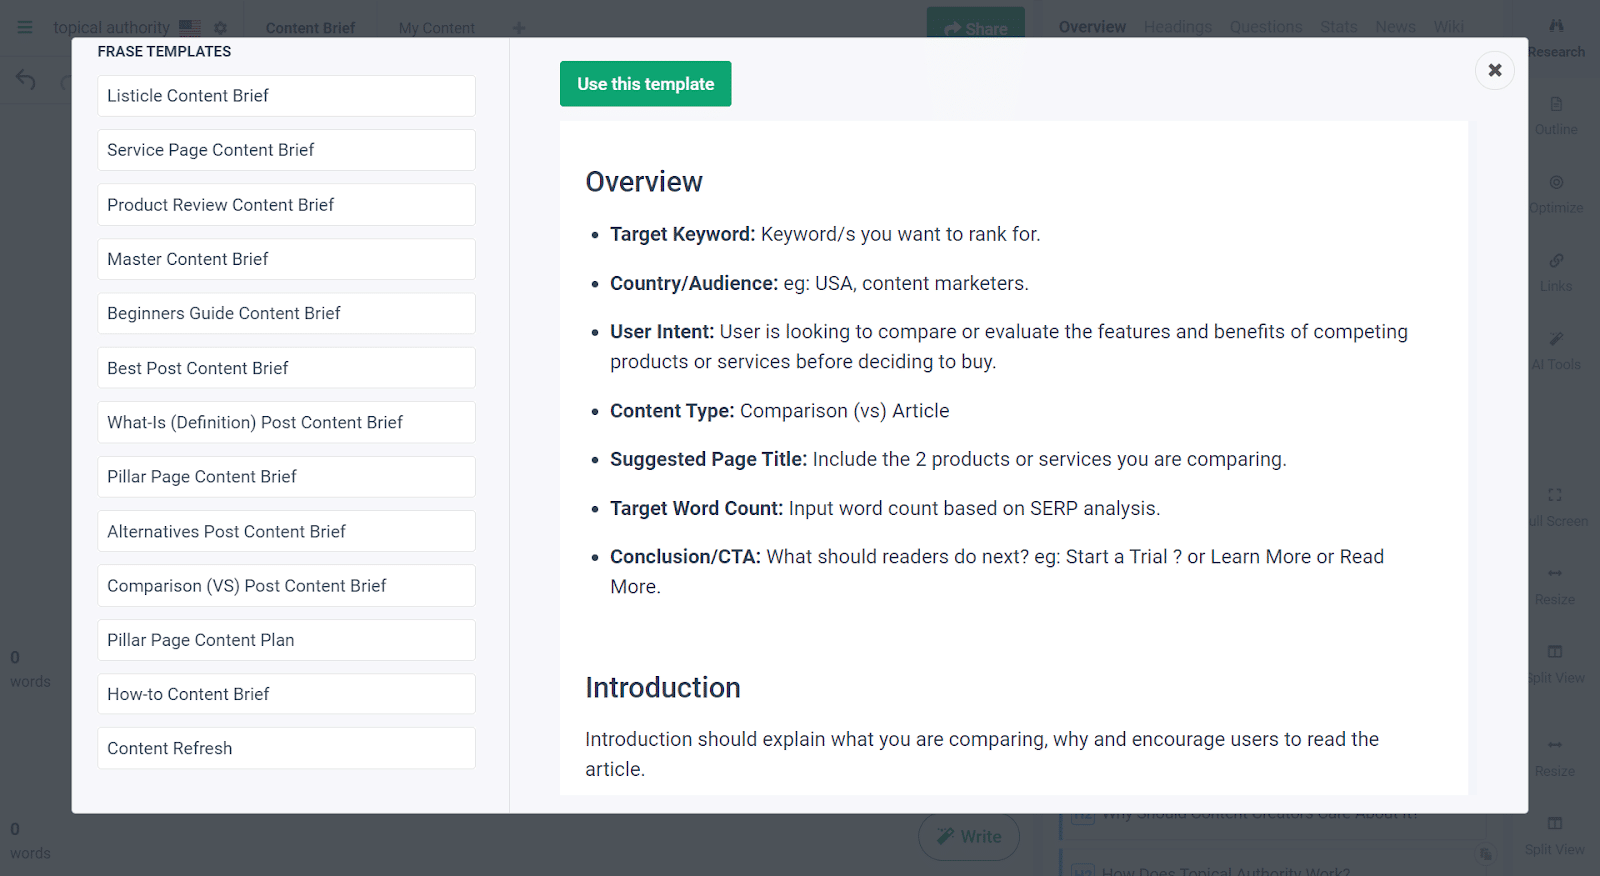Screen dimensions: 1600x876
Task: Click the Content Type bullet text
Action: (780, 411)
